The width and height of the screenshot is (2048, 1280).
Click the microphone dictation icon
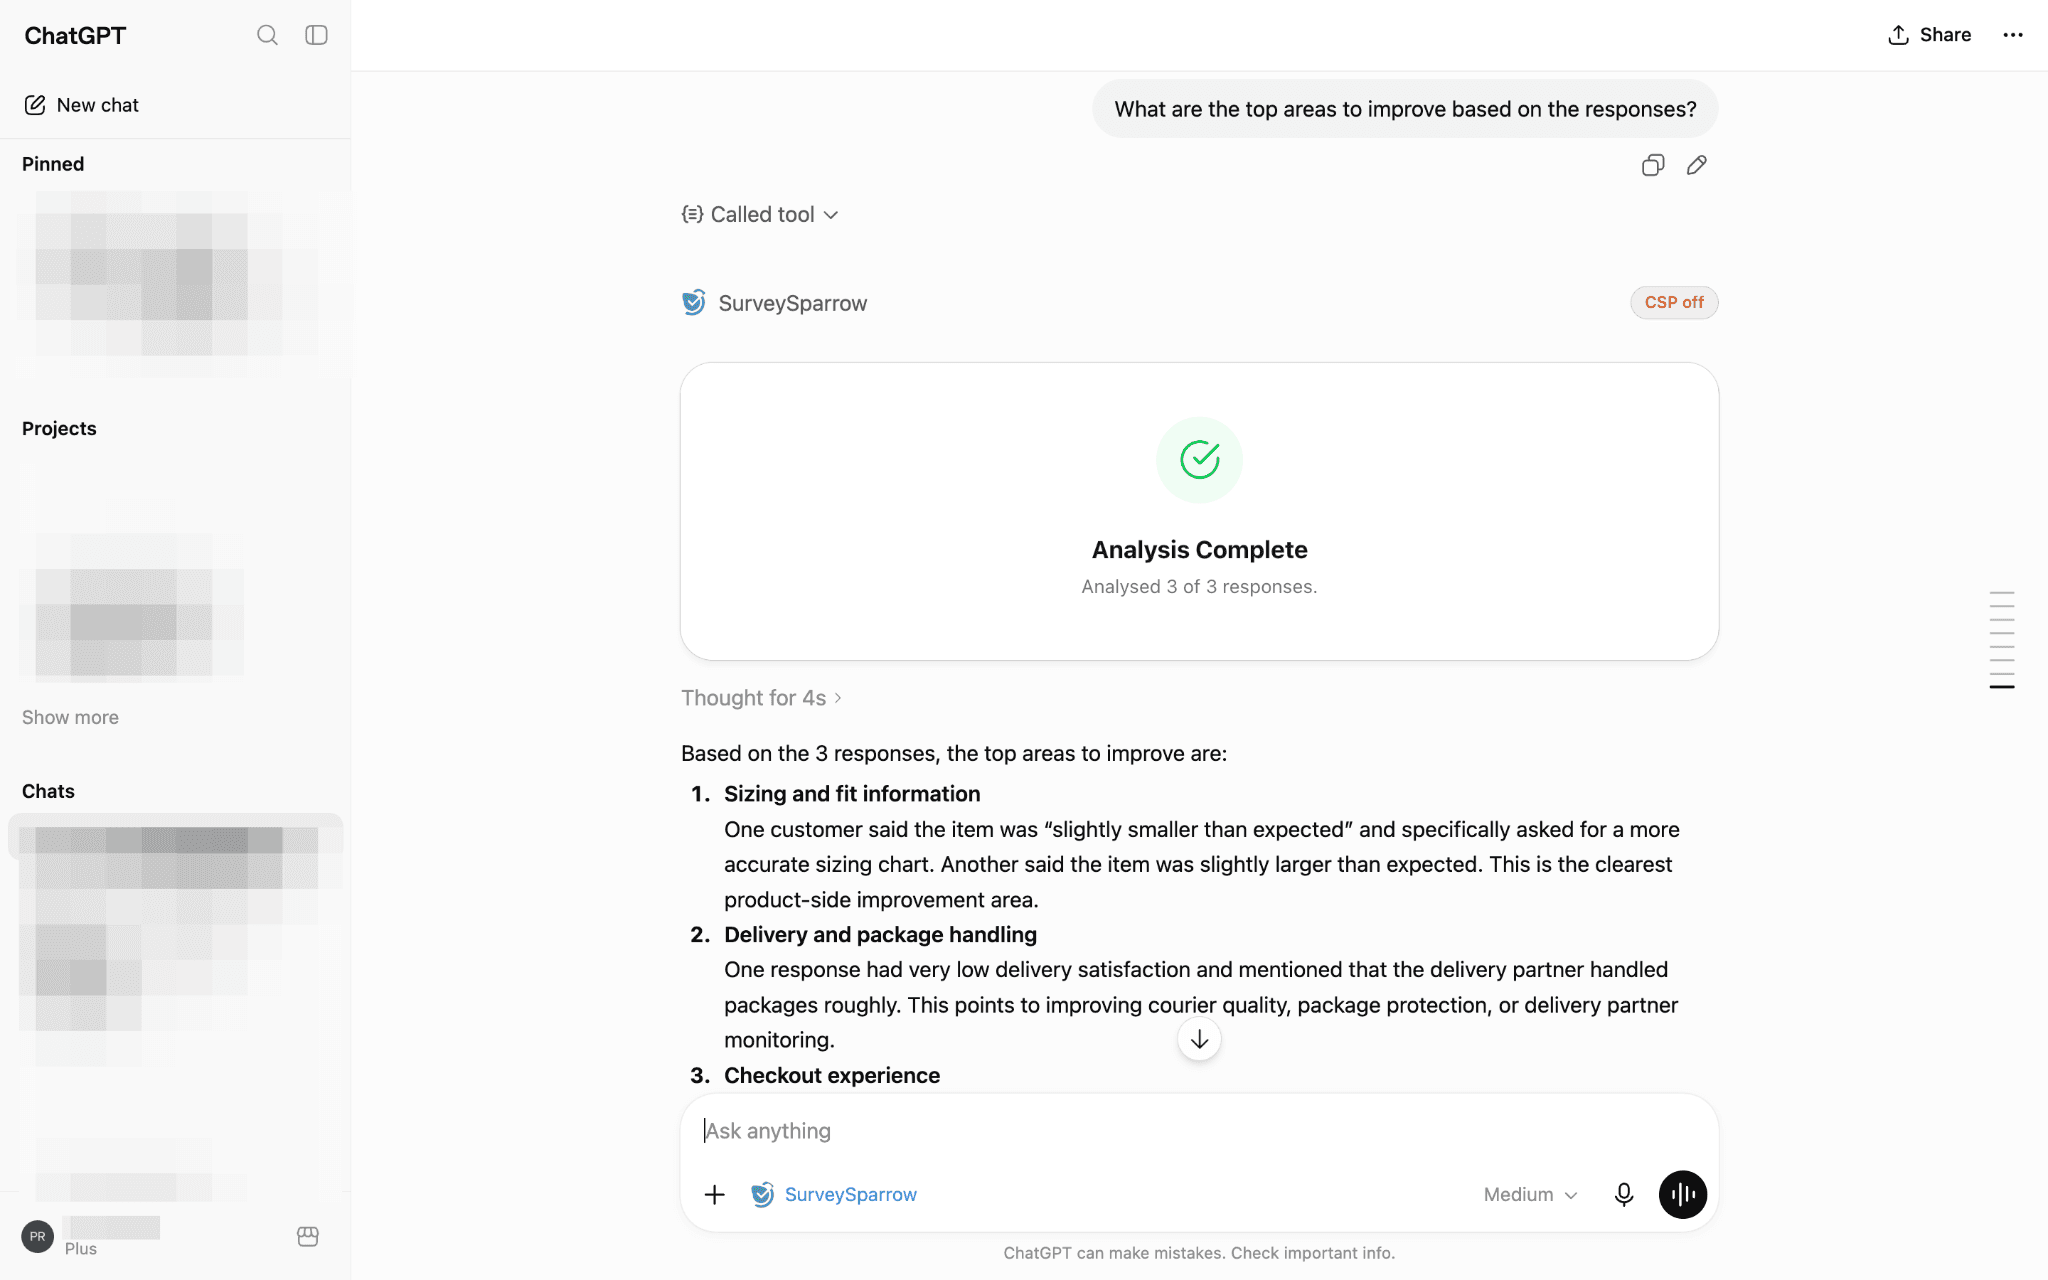click(1624, 1194)
